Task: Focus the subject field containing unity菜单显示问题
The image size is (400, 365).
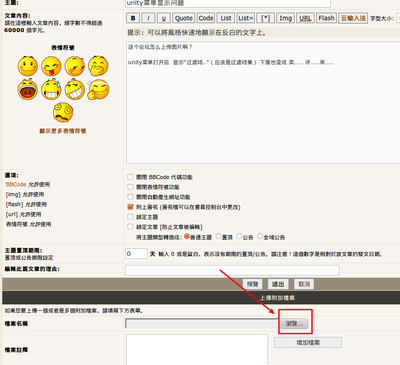Action: pos(228,3)
